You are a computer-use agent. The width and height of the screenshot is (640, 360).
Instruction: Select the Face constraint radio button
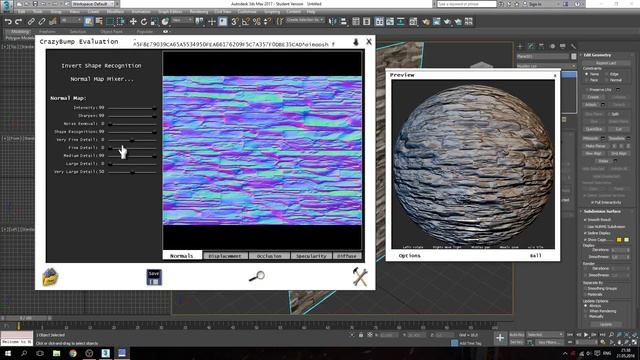click(x=587, y=80)
